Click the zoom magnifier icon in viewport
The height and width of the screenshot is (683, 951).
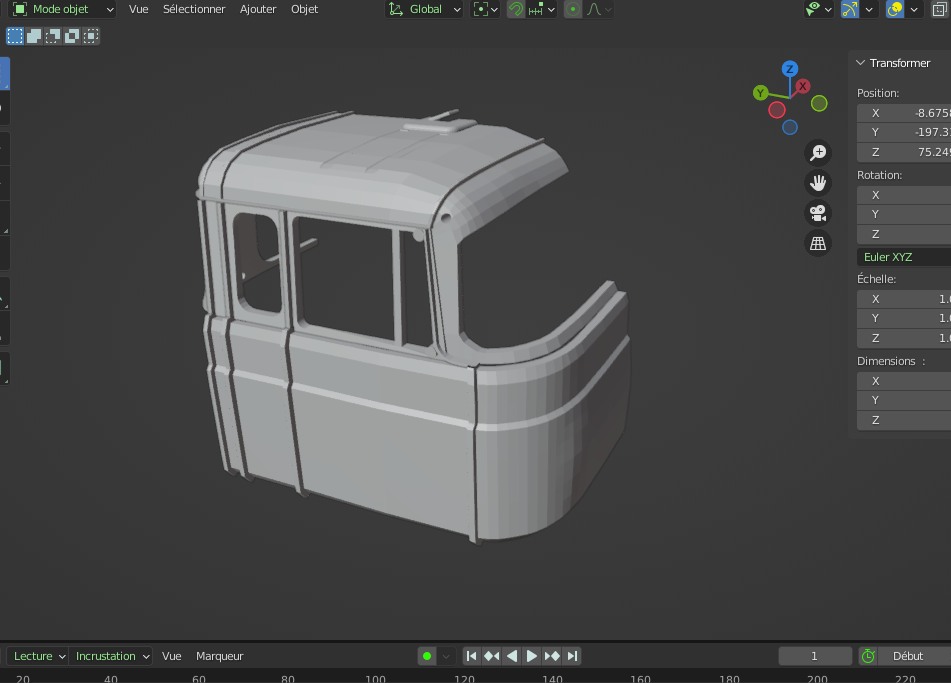point(818,152)
